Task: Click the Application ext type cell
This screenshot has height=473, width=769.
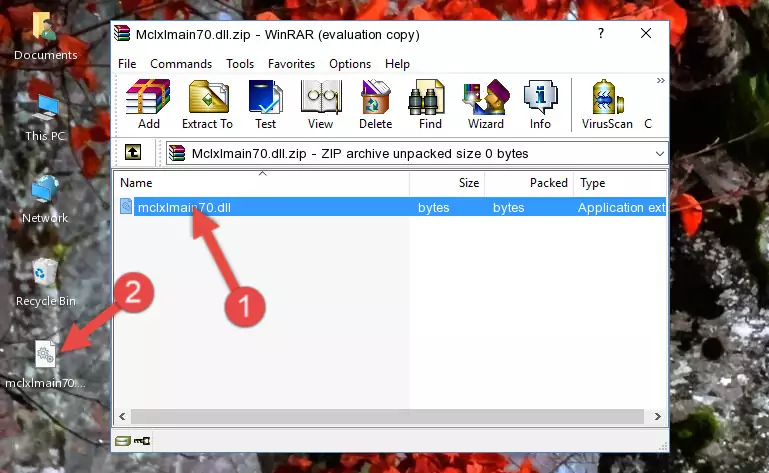Action: coord(621,208)
